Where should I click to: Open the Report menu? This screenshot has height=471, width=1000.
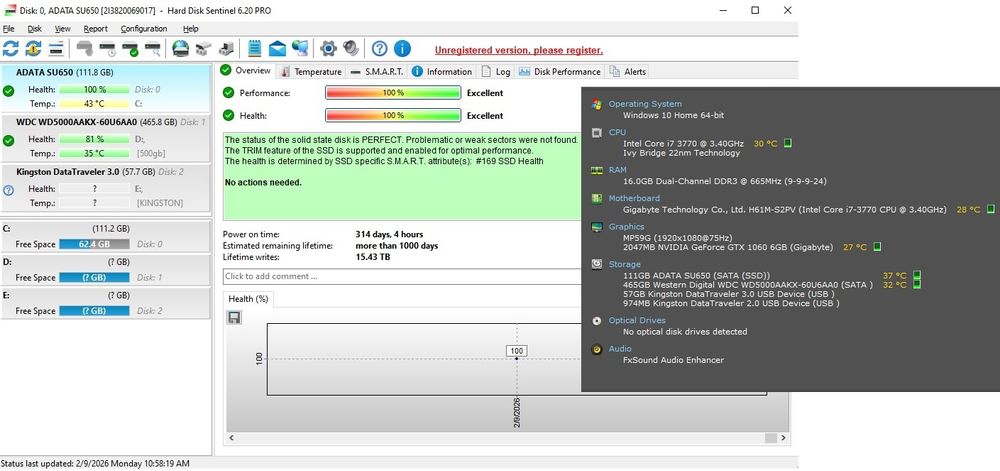coord(96,29)
